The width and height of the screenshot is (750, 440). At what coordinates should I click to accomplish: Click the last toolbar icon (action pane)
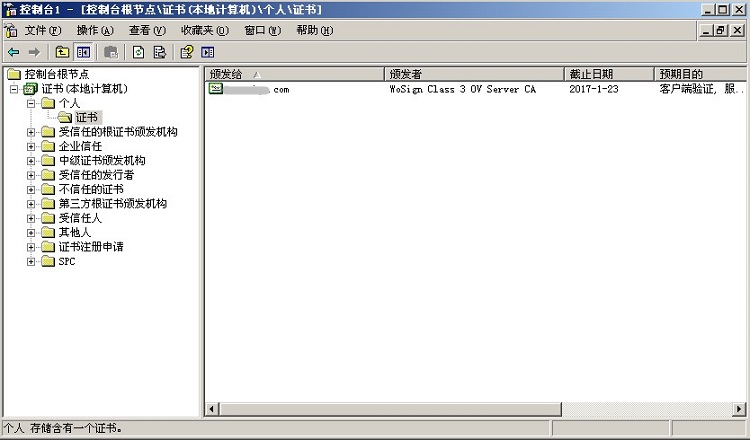click(x=208, y=52)
